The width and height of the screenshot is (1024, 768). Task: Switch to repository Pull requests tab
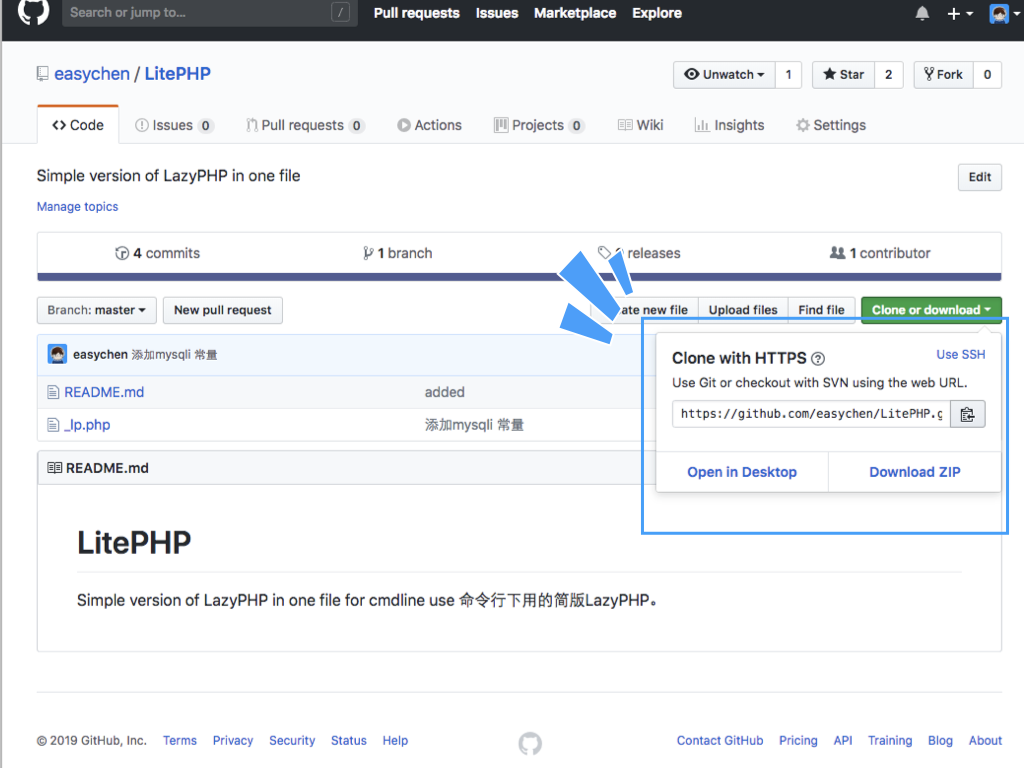pyautogui.click(x=304, y=125)
